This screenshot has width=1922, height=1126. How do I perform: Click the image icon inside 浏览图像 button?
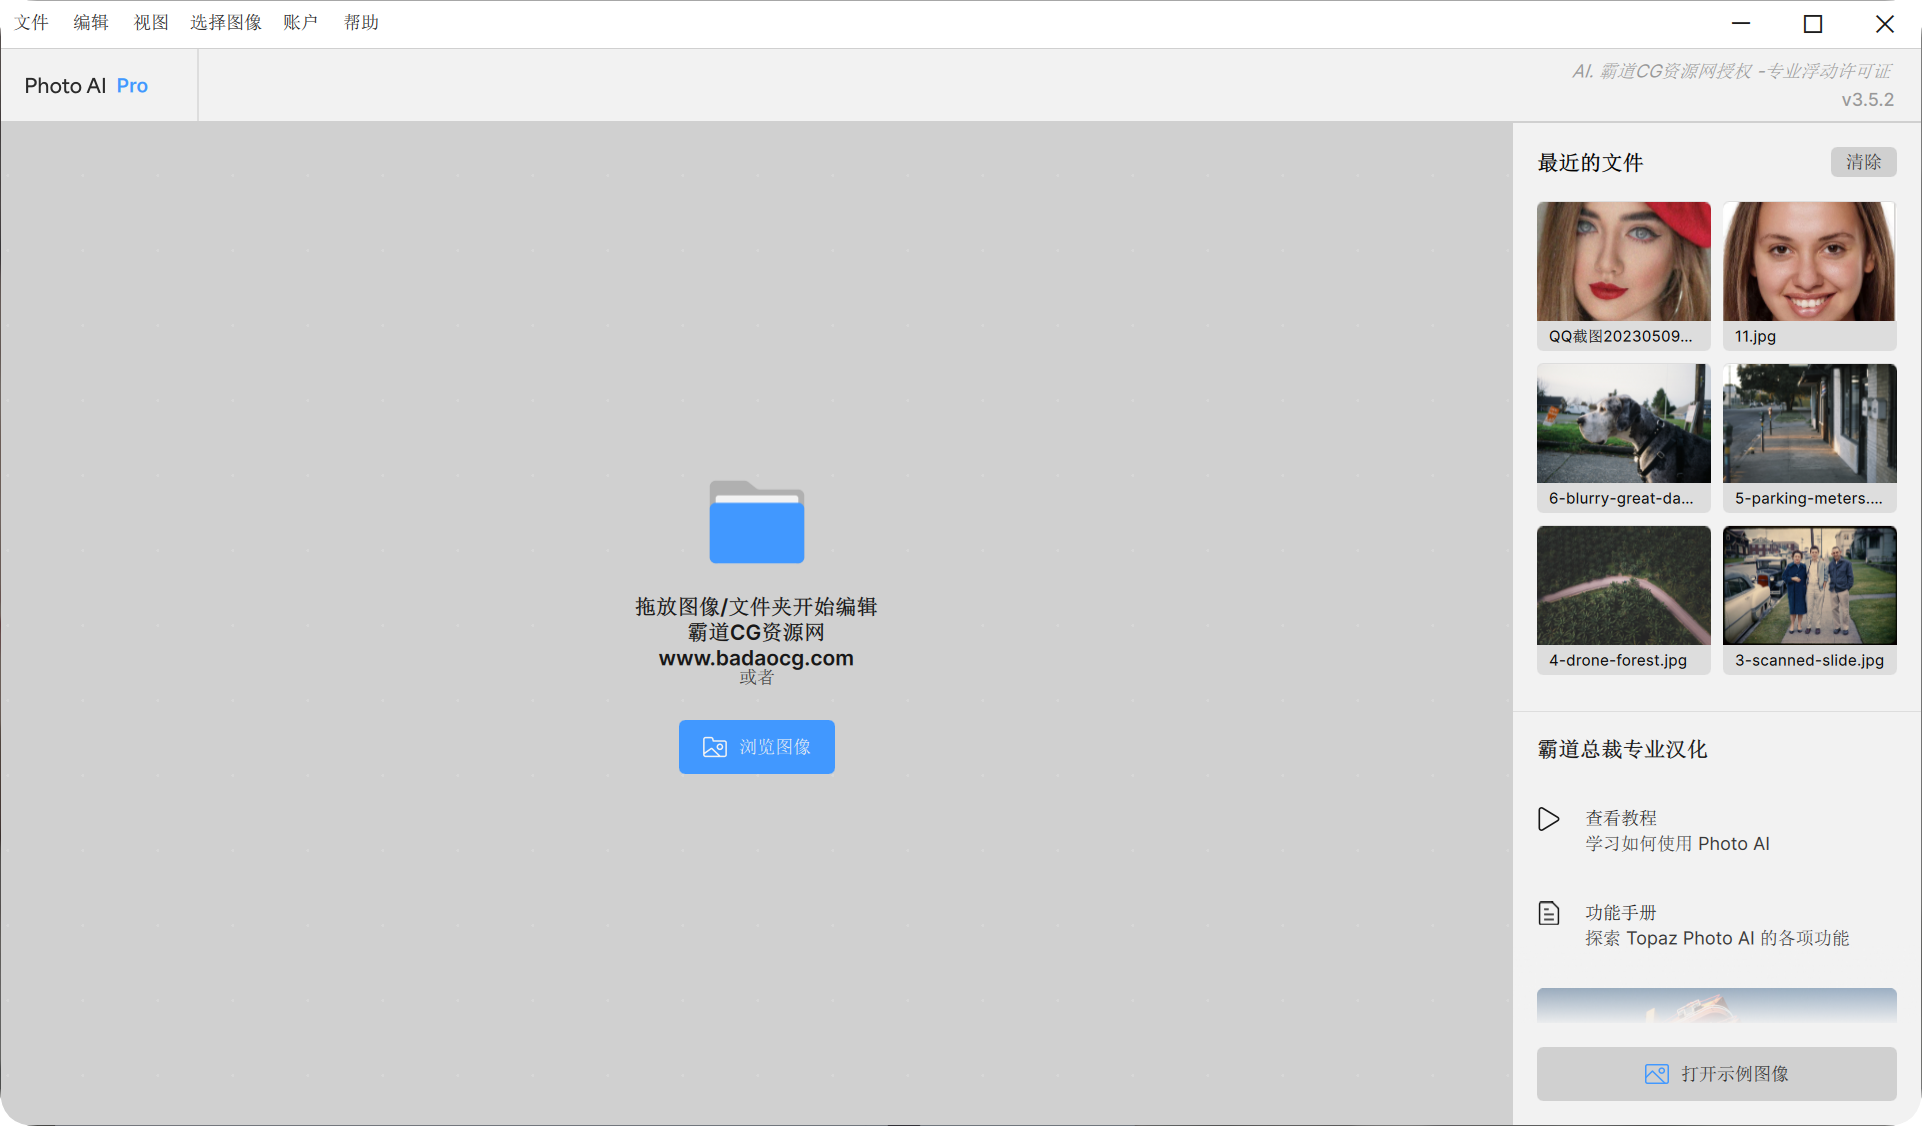(714, 747)
